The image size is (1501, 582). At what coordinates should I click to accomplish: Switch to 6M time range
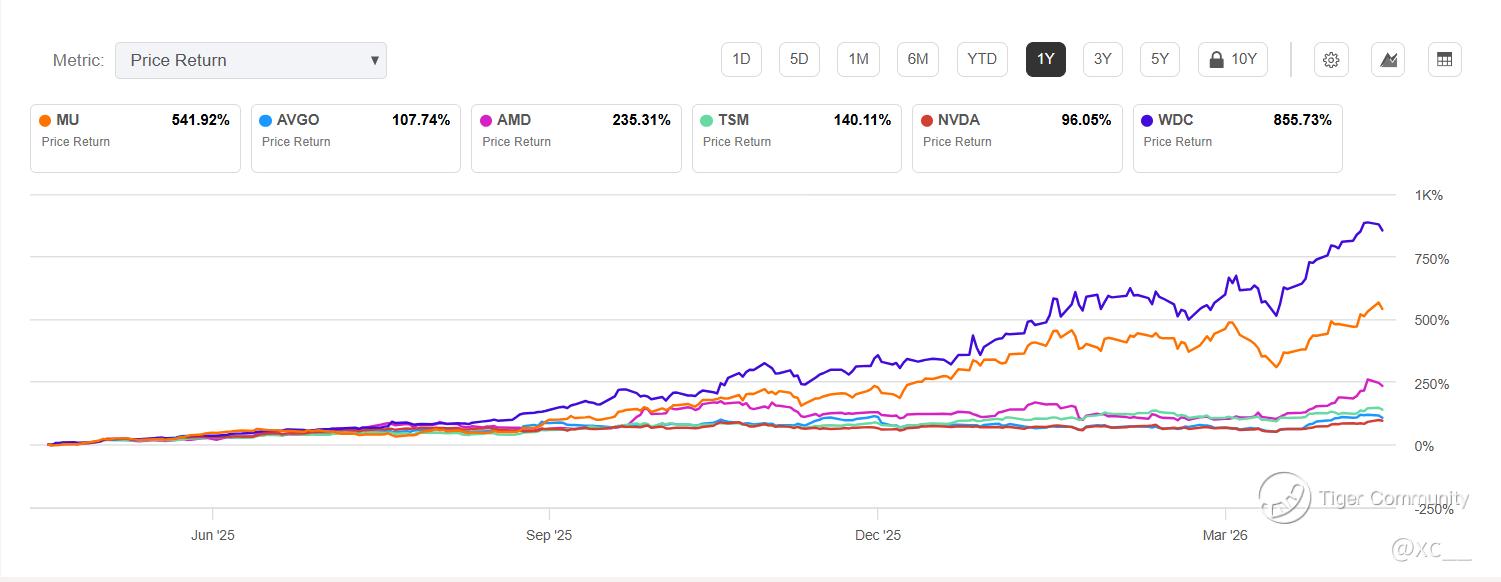(x=918, y=60)
